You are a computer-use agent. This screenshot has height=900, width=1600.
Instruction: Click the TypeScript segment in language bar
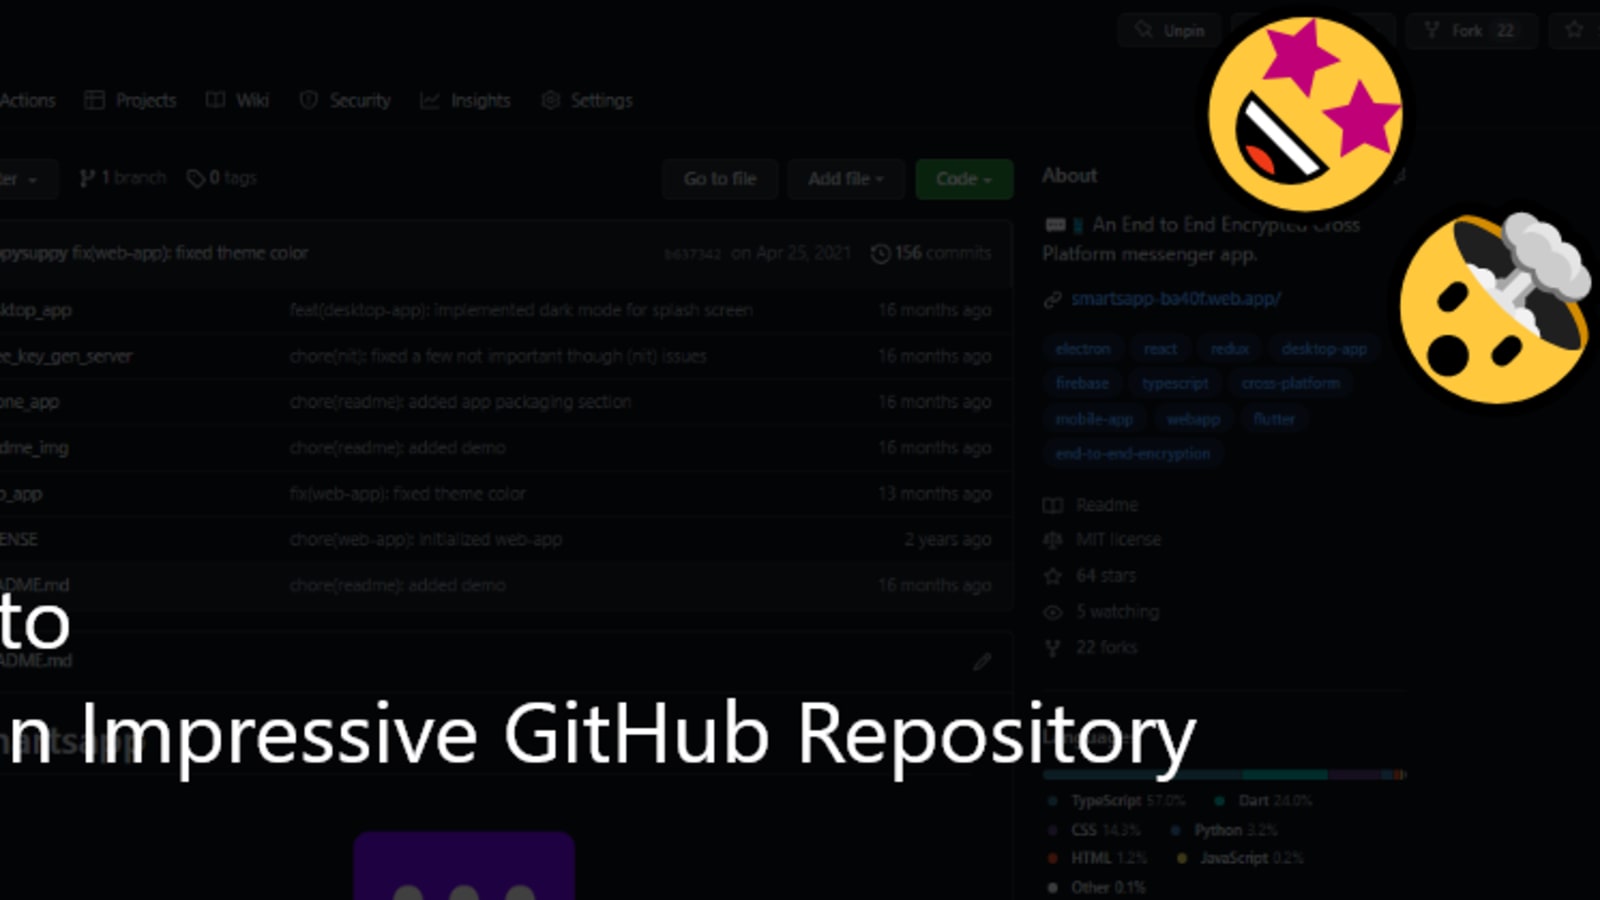tap(1141, 774)
